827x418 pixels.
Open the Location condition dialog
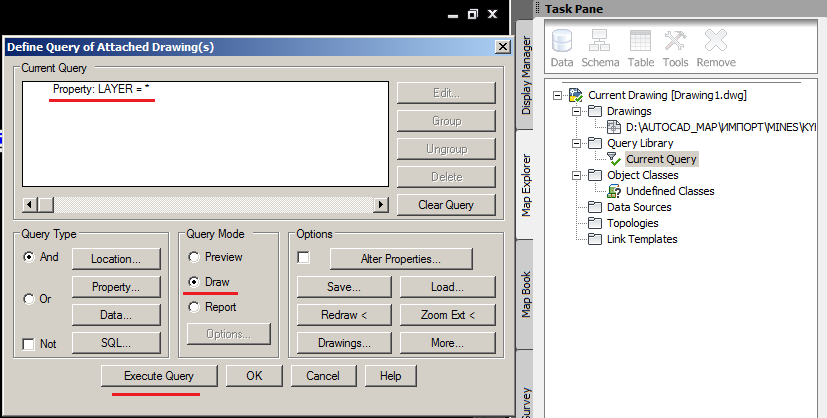pos(116,259)
